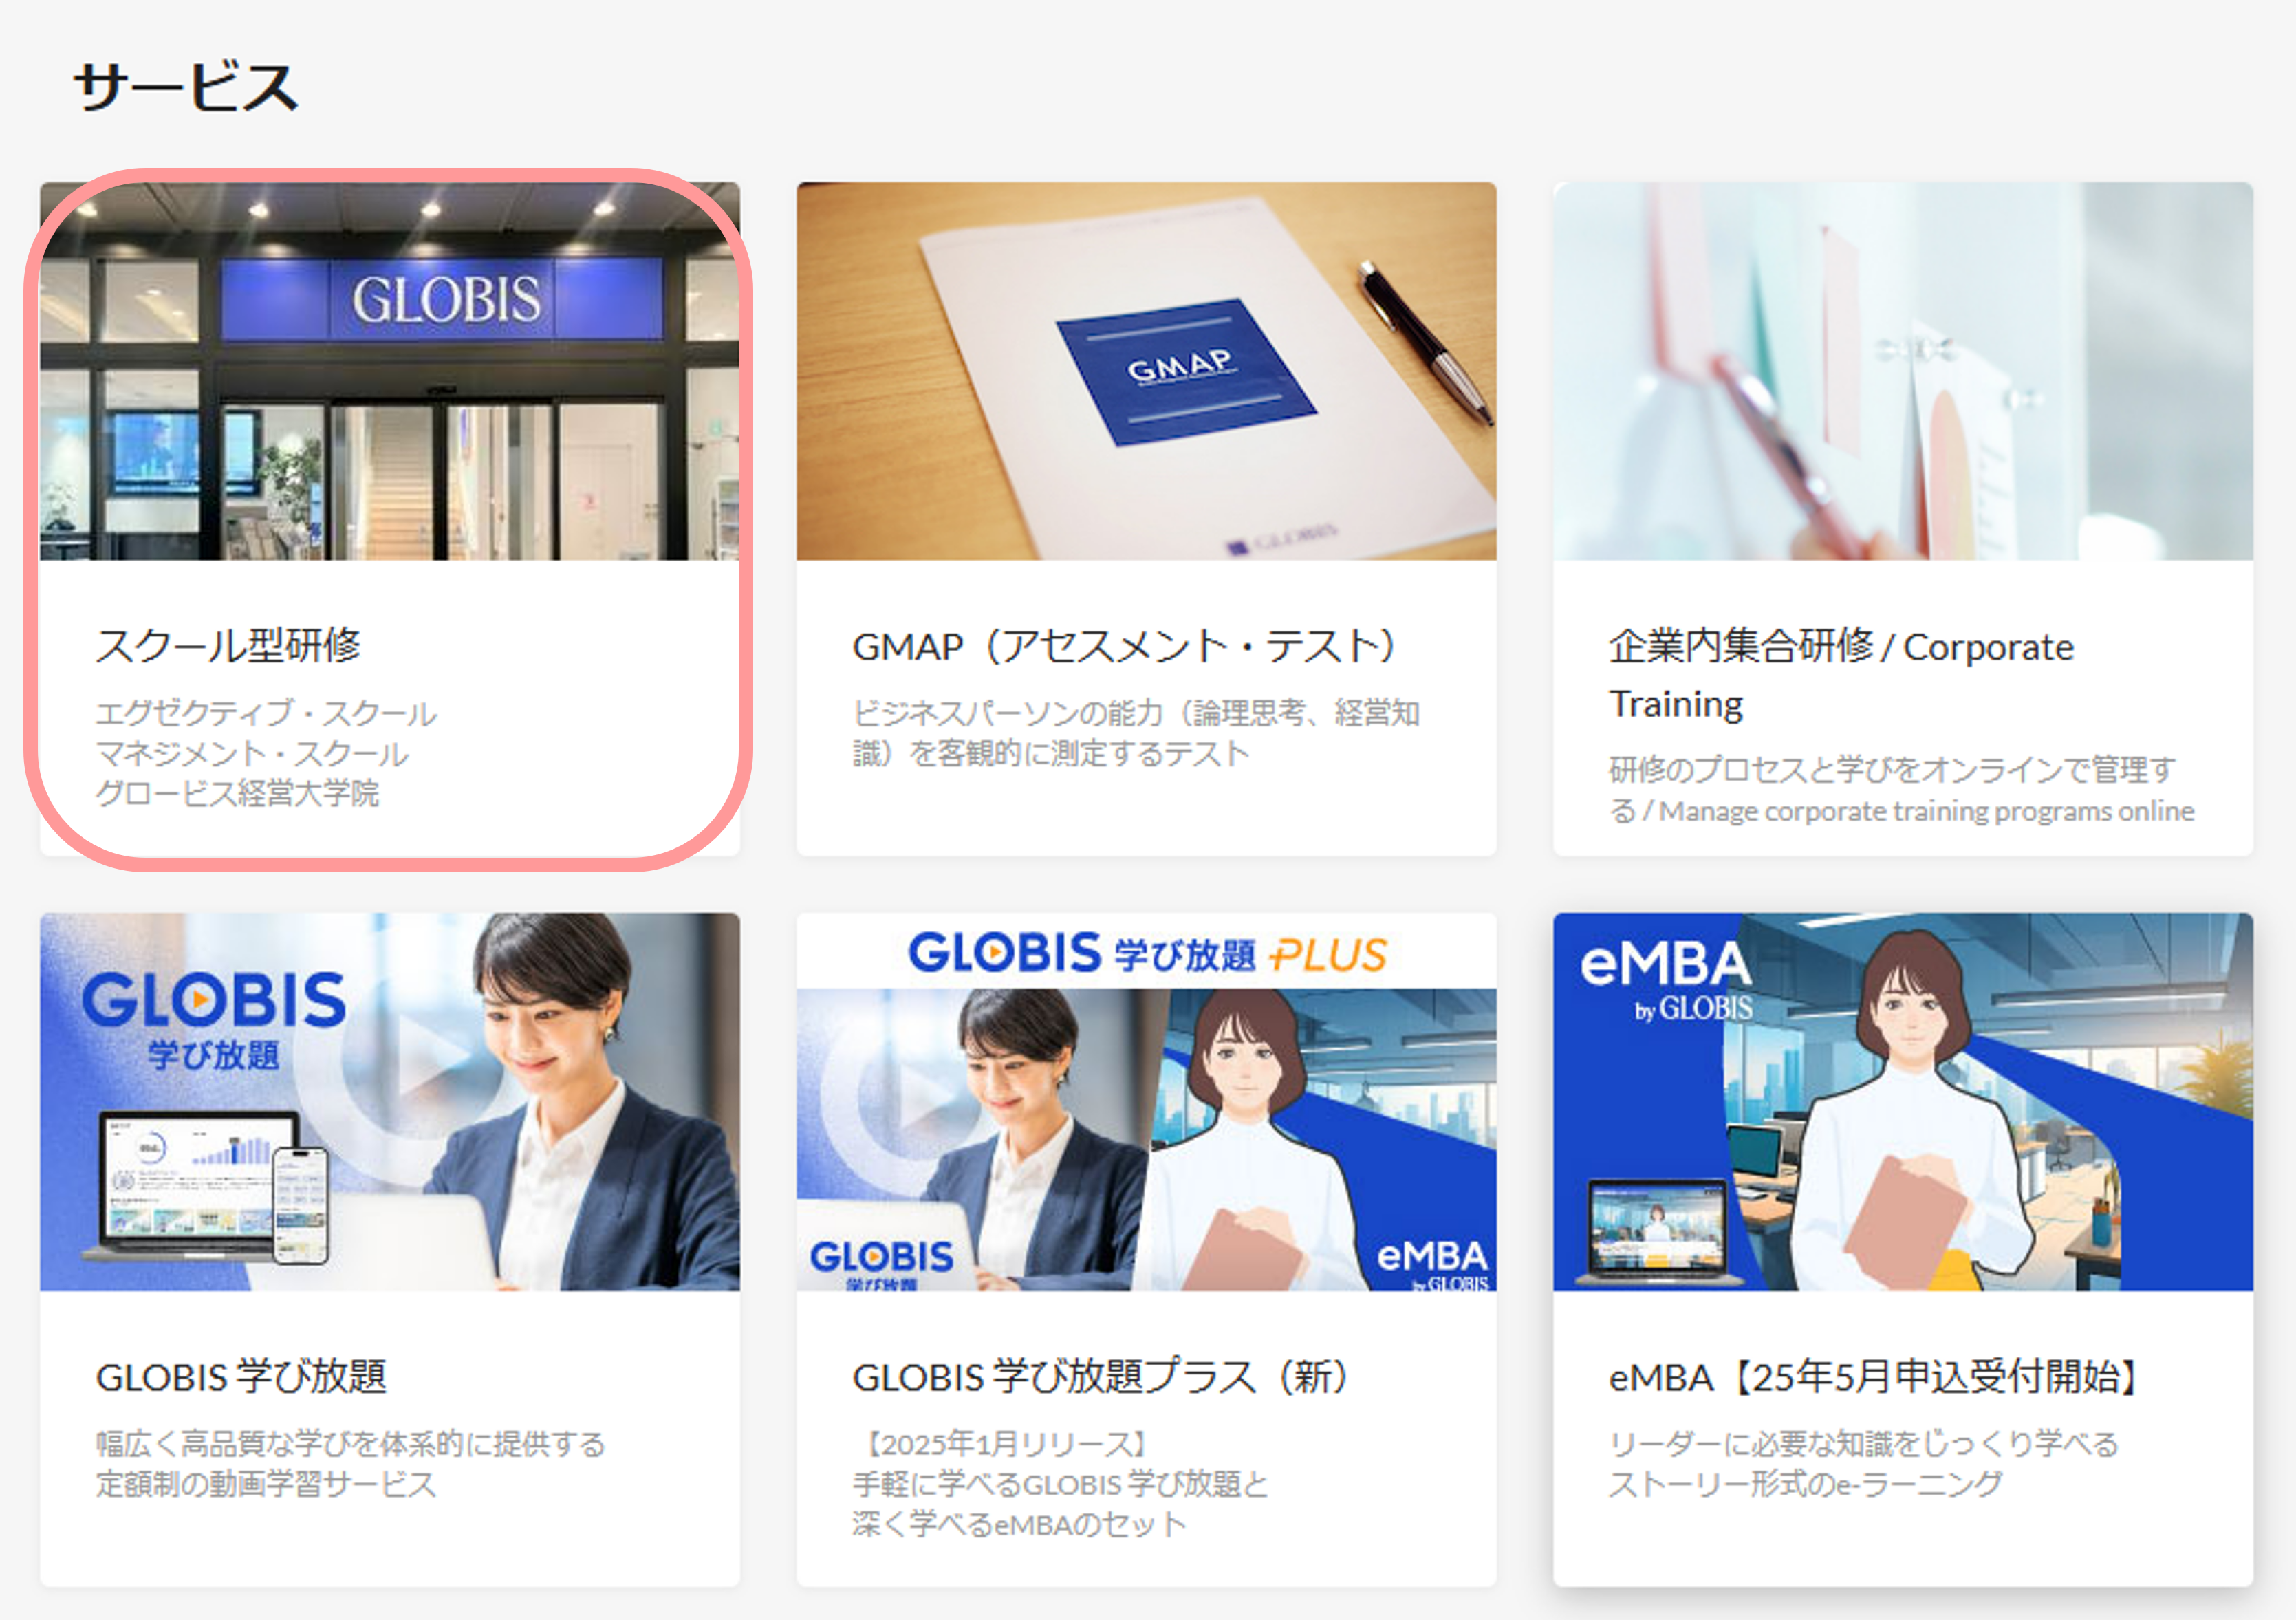Click text 深く学べるeMBAのセット
2296x1620 pixels.
click(1019, 1524)
